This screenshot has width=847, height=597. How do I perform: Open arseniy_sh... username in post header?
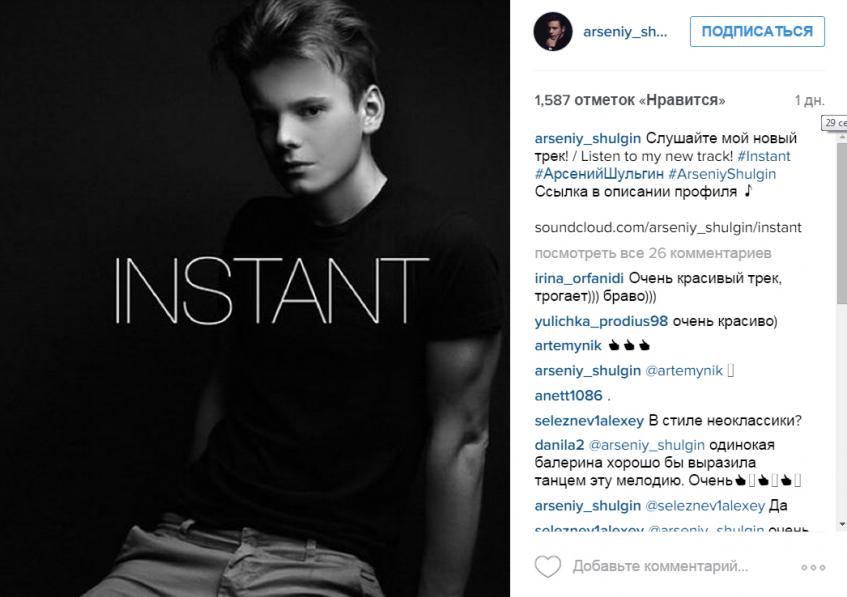click(625, 32)
